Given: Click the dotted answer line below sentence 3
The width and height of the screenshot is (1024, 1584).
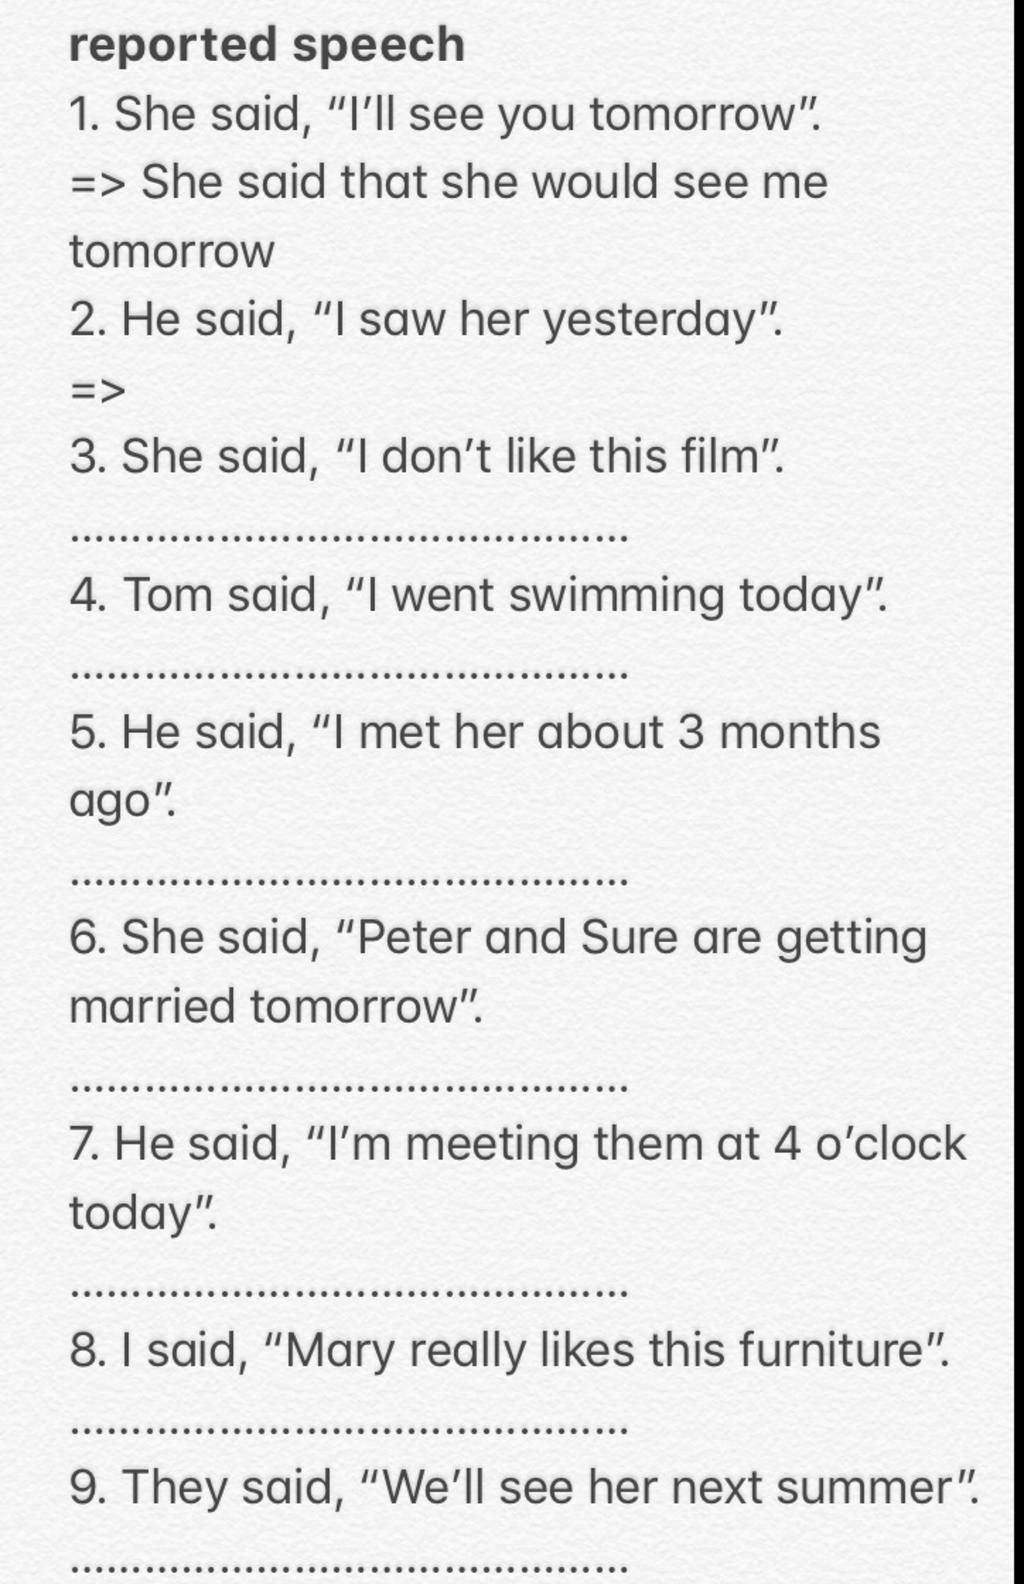Looking at the screenshot, I should click(x=351, y=539).
